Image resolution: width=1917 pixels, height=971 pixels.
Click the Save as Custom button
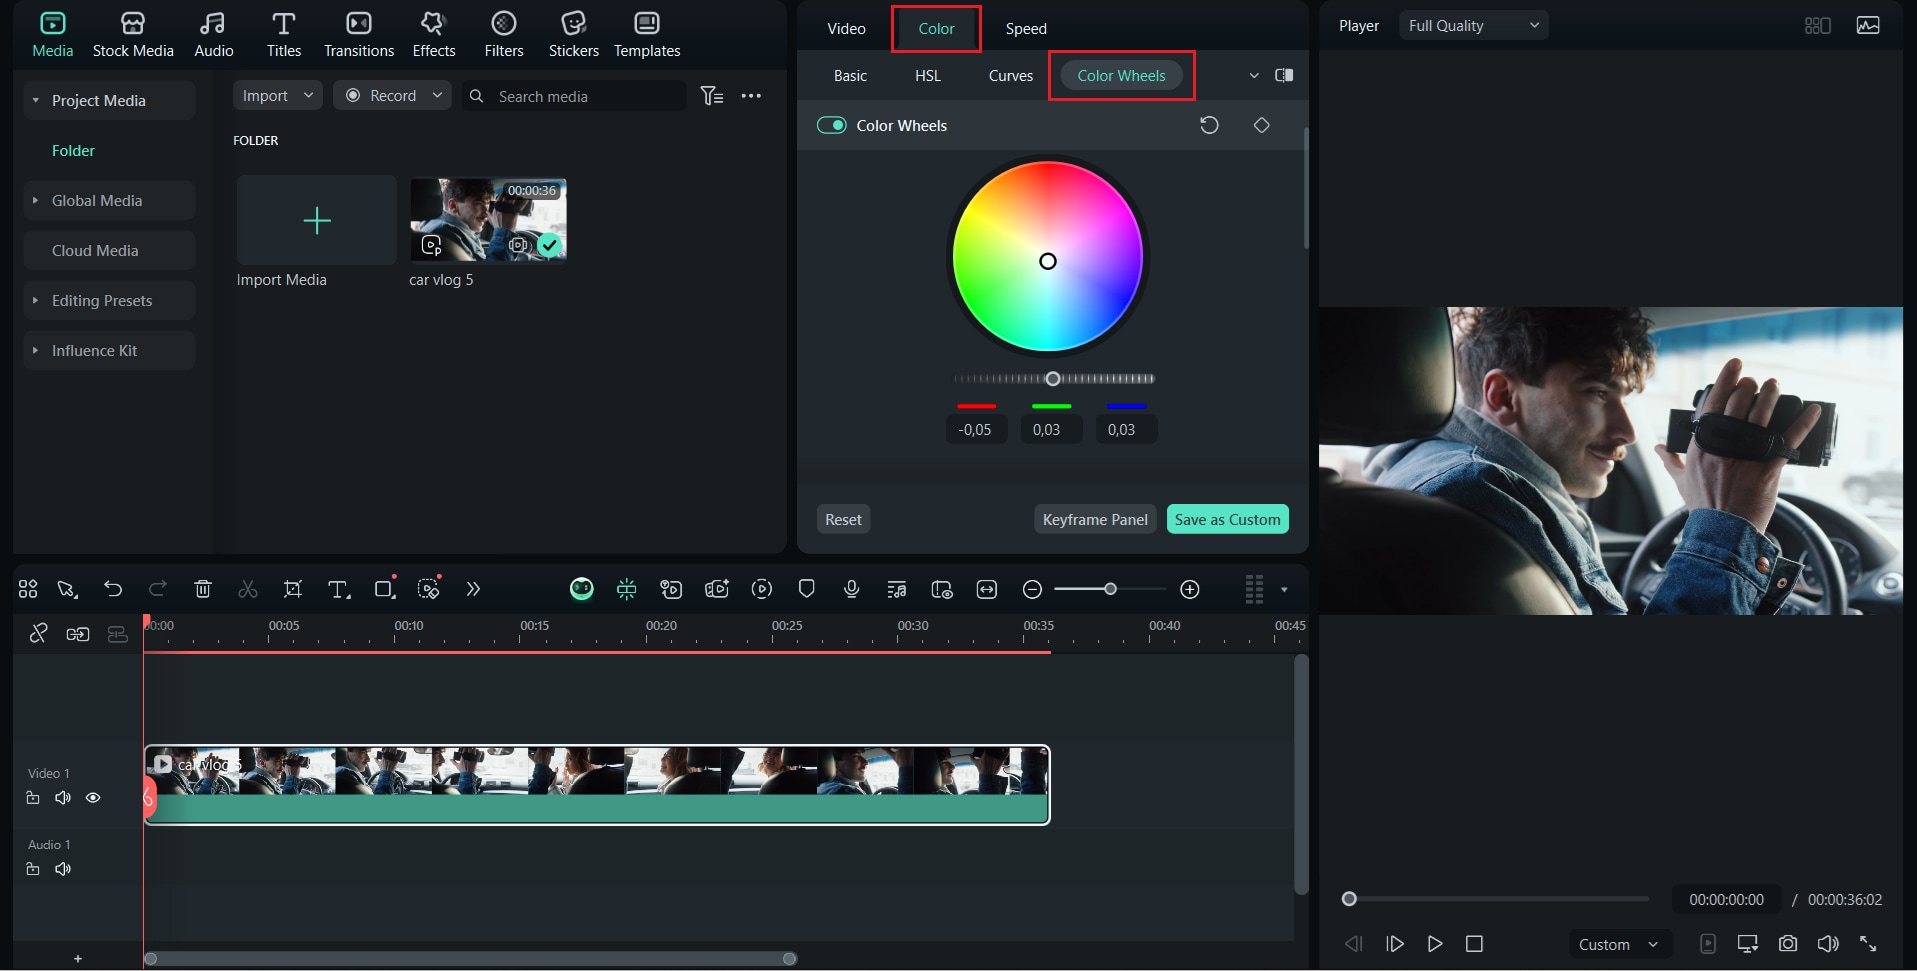point(1226,519)
